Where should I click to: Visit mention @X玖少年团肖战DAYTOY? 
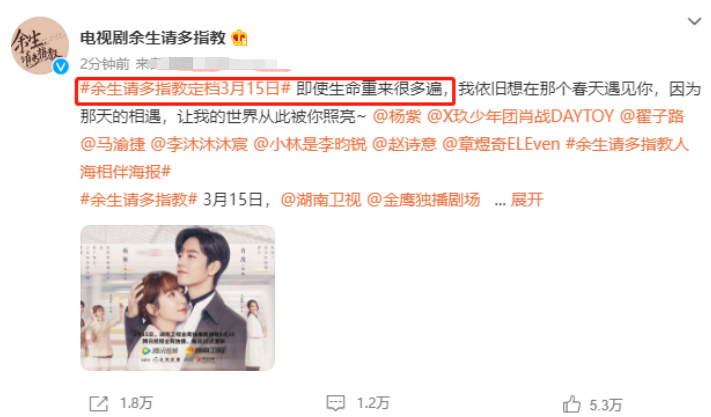tap(520, 116)
